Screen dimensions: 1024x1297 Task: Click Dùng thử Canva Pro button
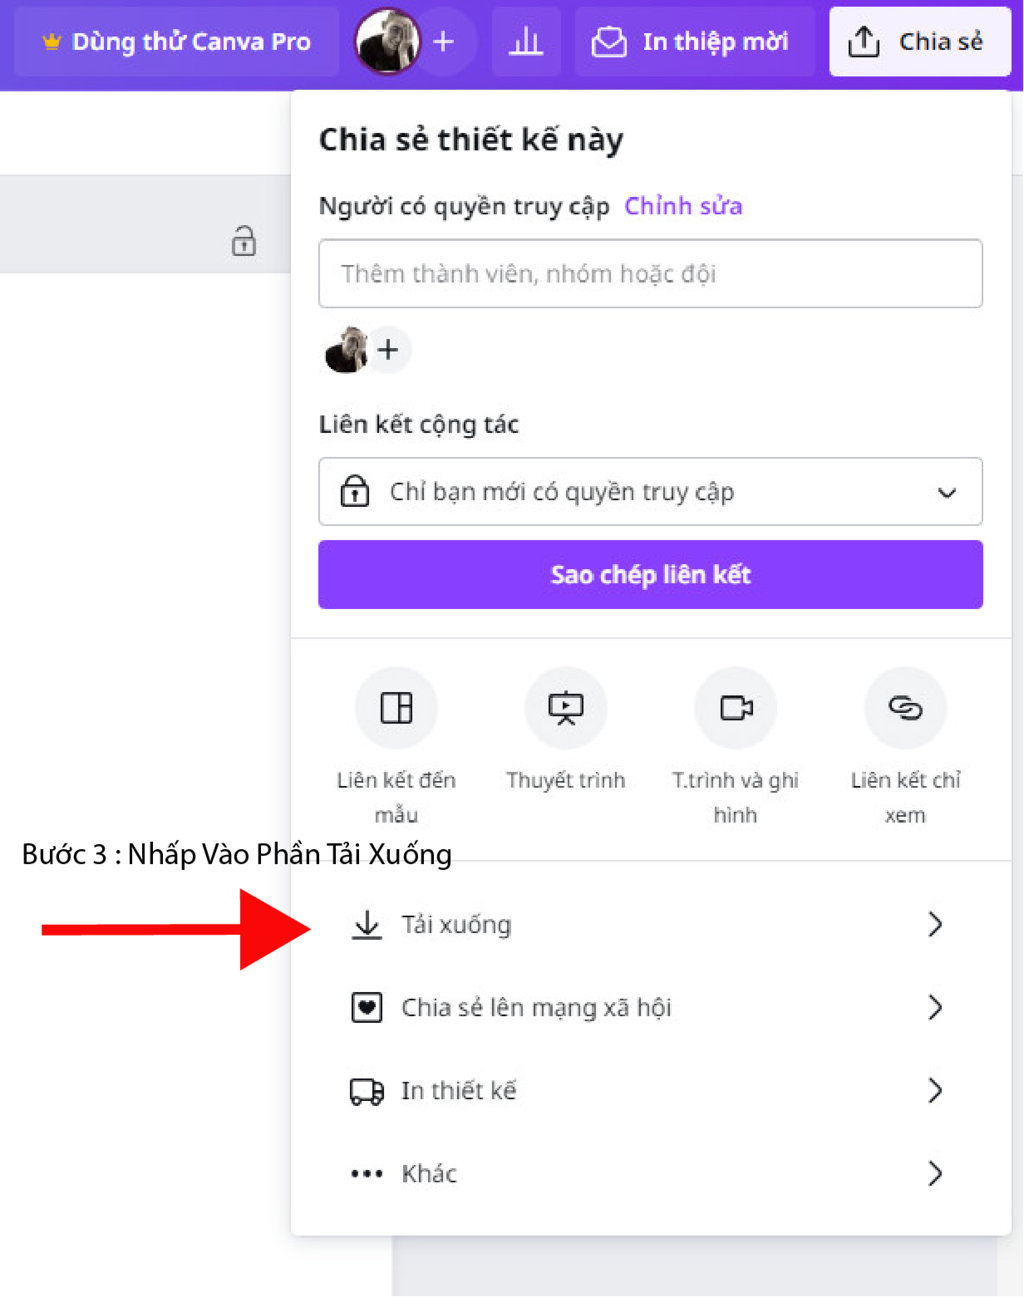(176, 42)
